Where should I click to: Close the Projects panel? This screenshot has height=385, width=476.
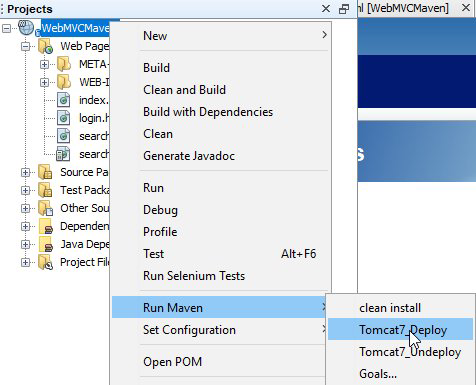click(326, 9)
